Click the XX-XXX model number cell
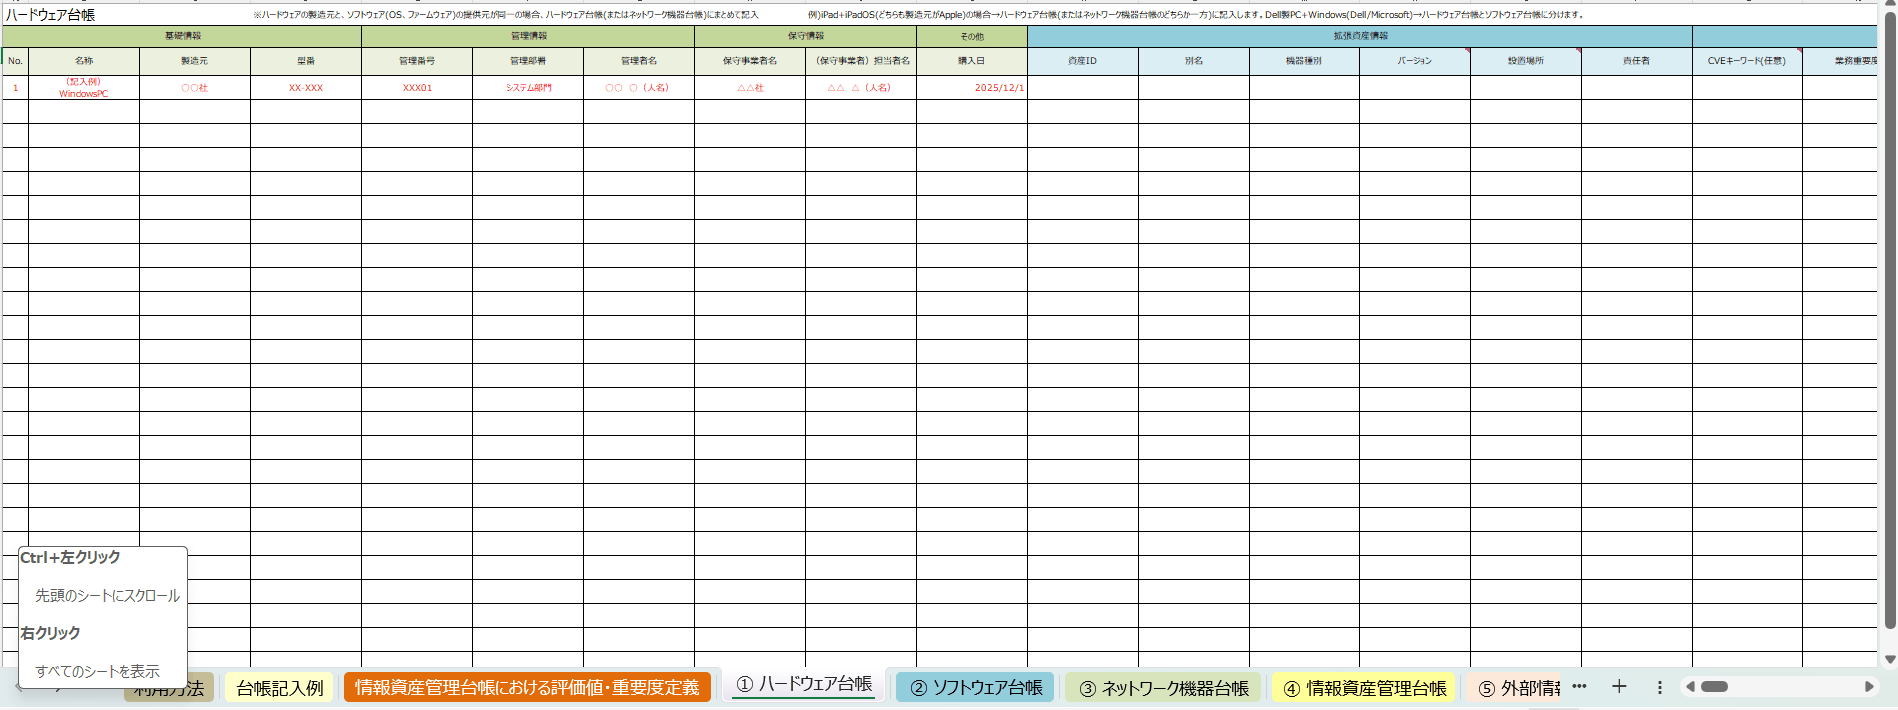This screenshot has height=710, width=1898. click(306, 88)
